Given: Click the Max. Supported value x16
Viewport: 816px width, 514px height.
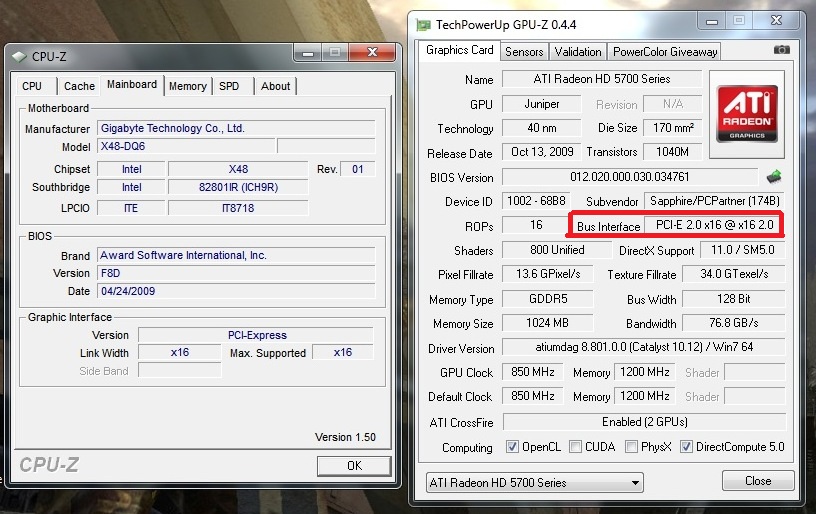Looking at the screenshot, I should [x=343, y=352].
